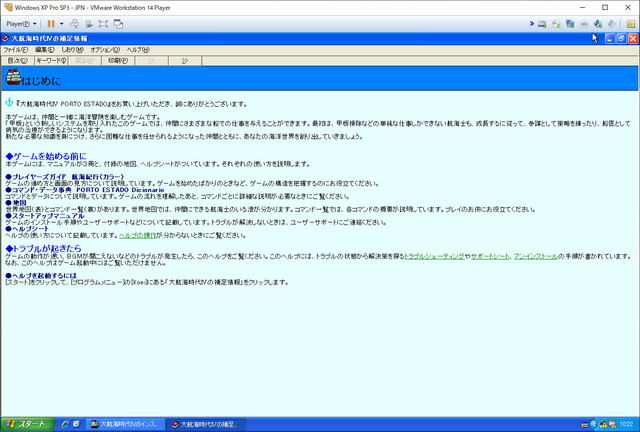640x432 pixels.
Task: Click the ●コマンド・データ事典 heading
Action: [85, 190]
